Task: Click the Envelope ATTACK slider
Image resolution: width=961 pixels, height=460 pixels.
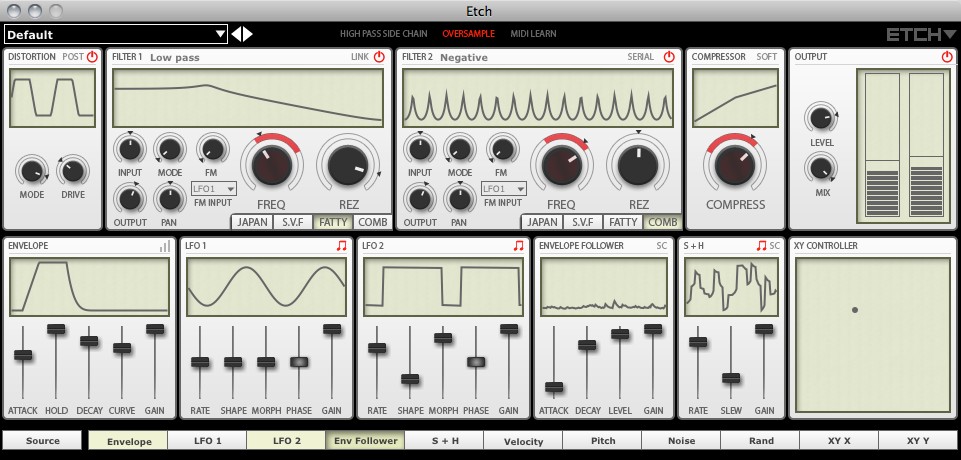Action: coord(23,355)
